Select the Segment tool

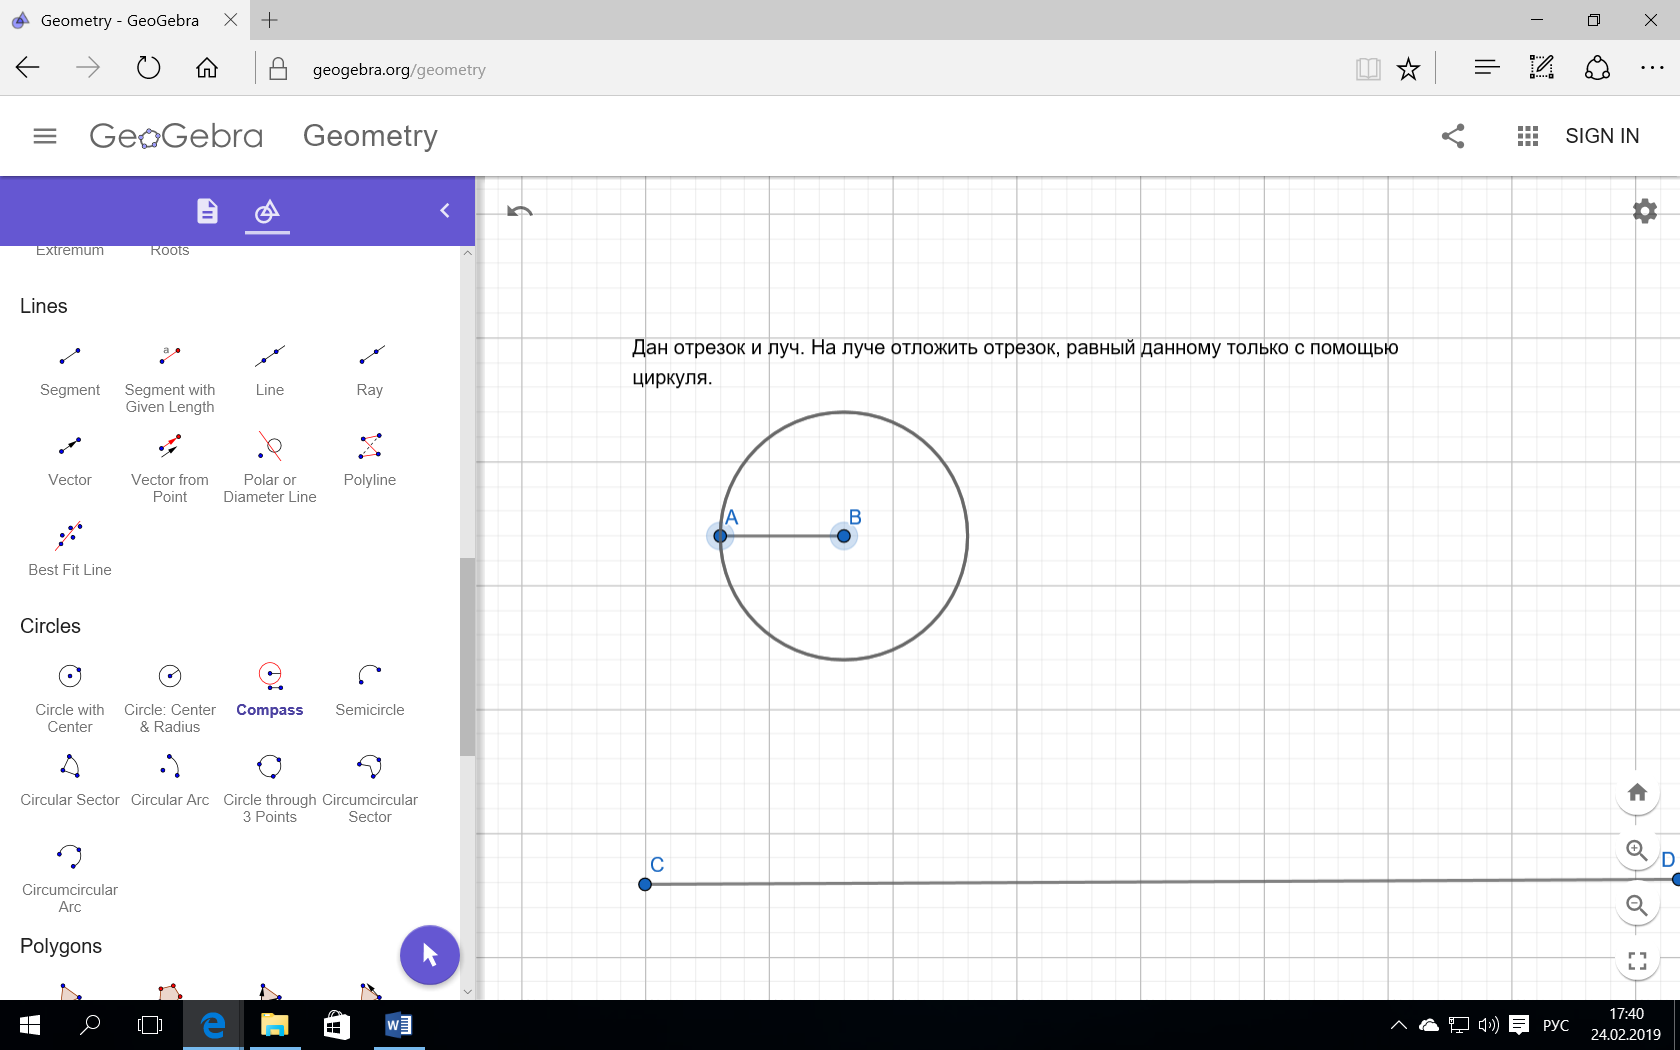tap(70, 370)
